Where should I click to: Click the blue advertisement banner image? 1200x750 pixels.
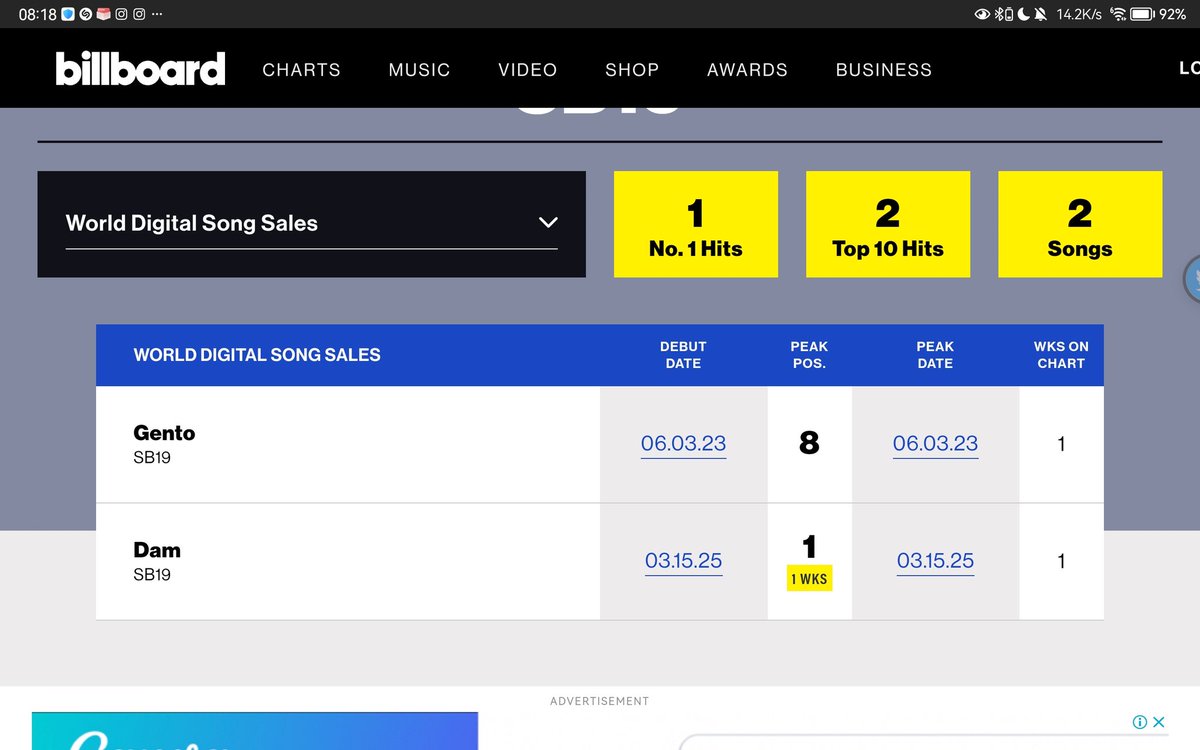click(255, 731)
